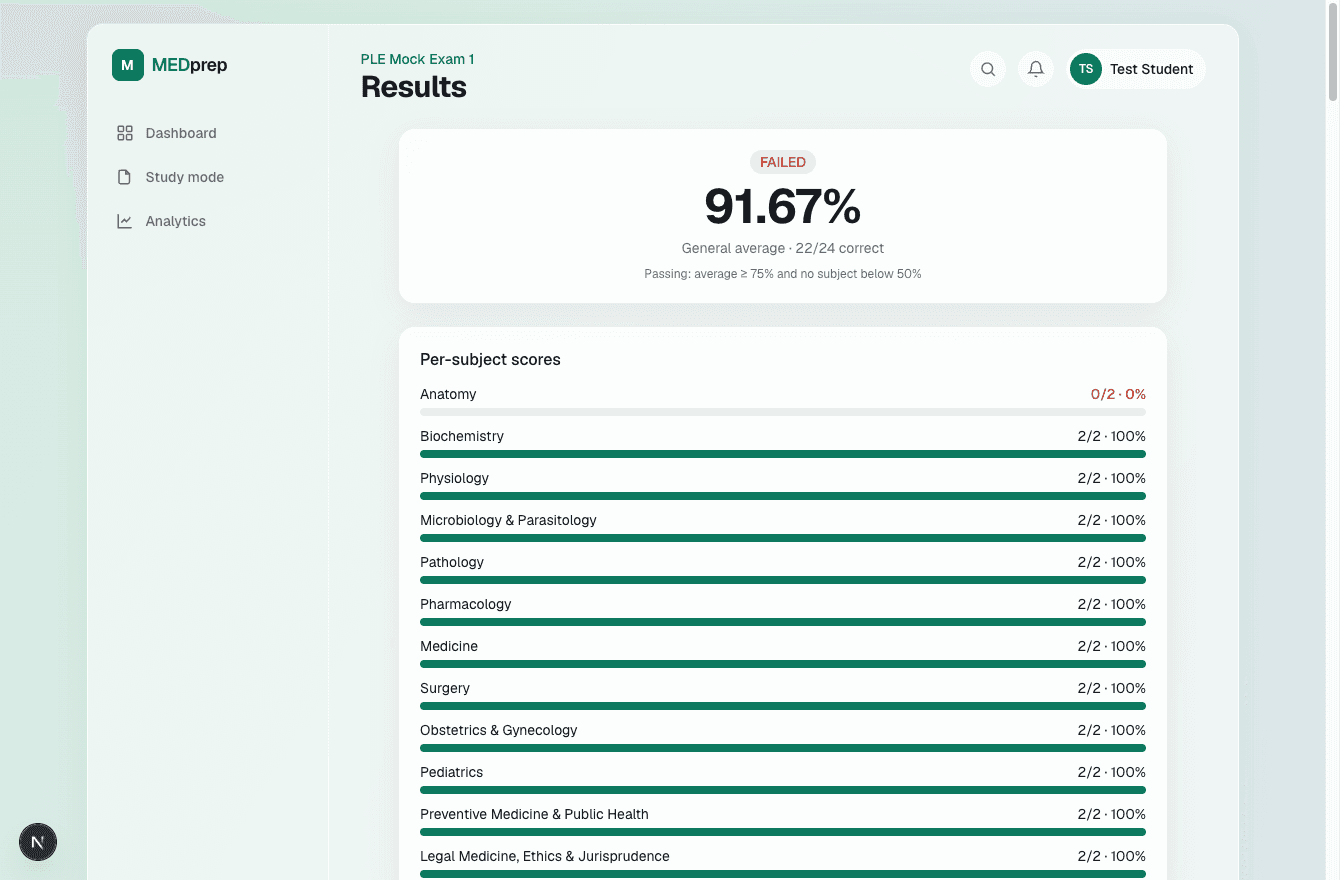Open search with the magnifier icon

click(x=988, y=69)
